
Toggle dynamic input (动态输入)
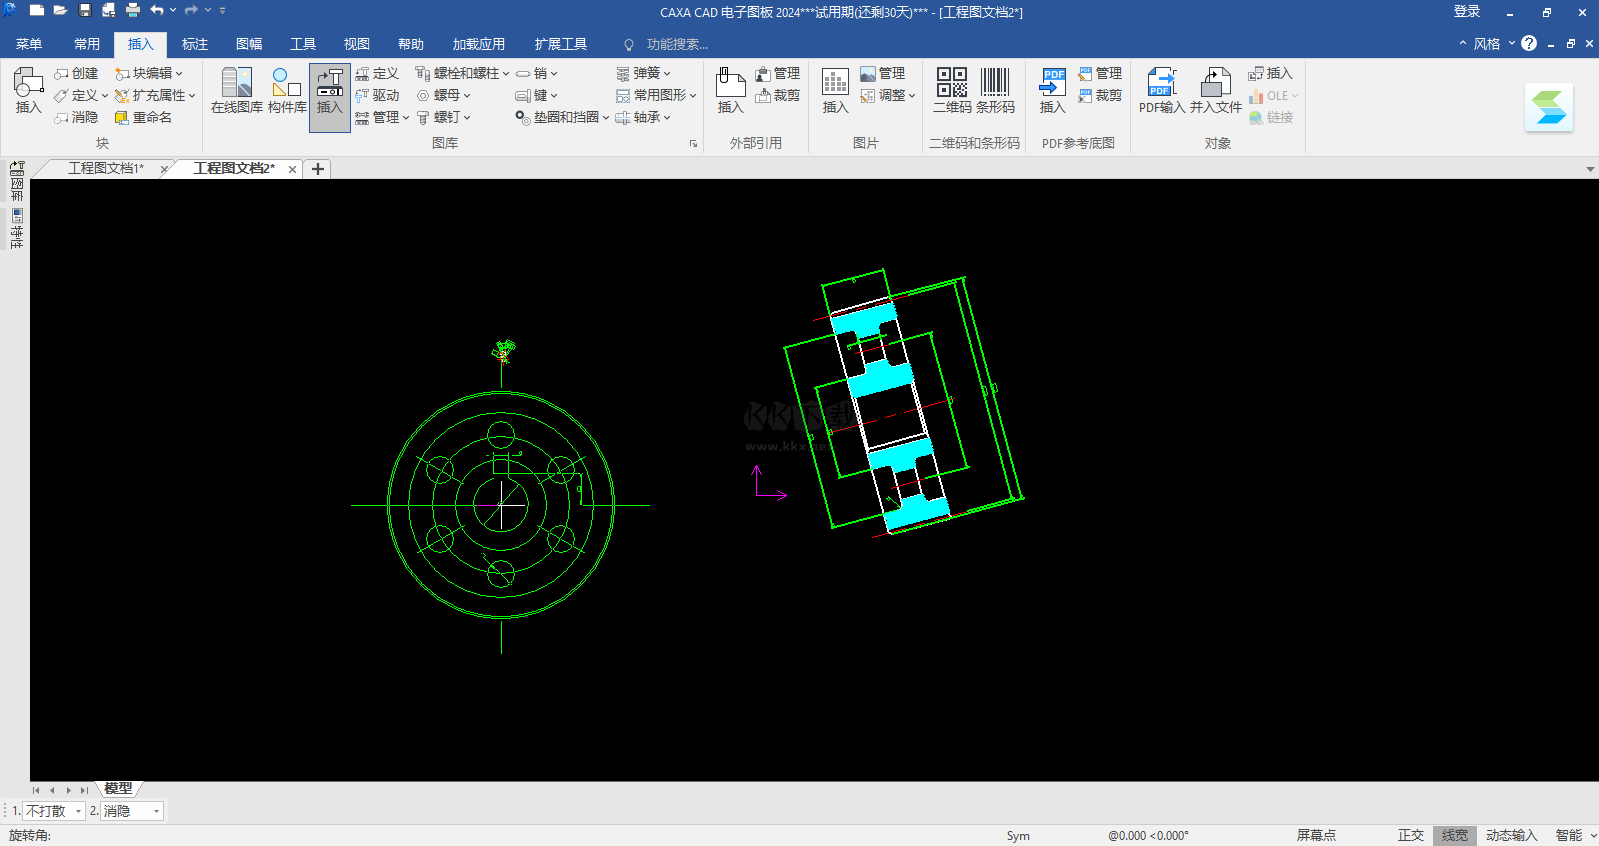click(x=1511, y=835)
